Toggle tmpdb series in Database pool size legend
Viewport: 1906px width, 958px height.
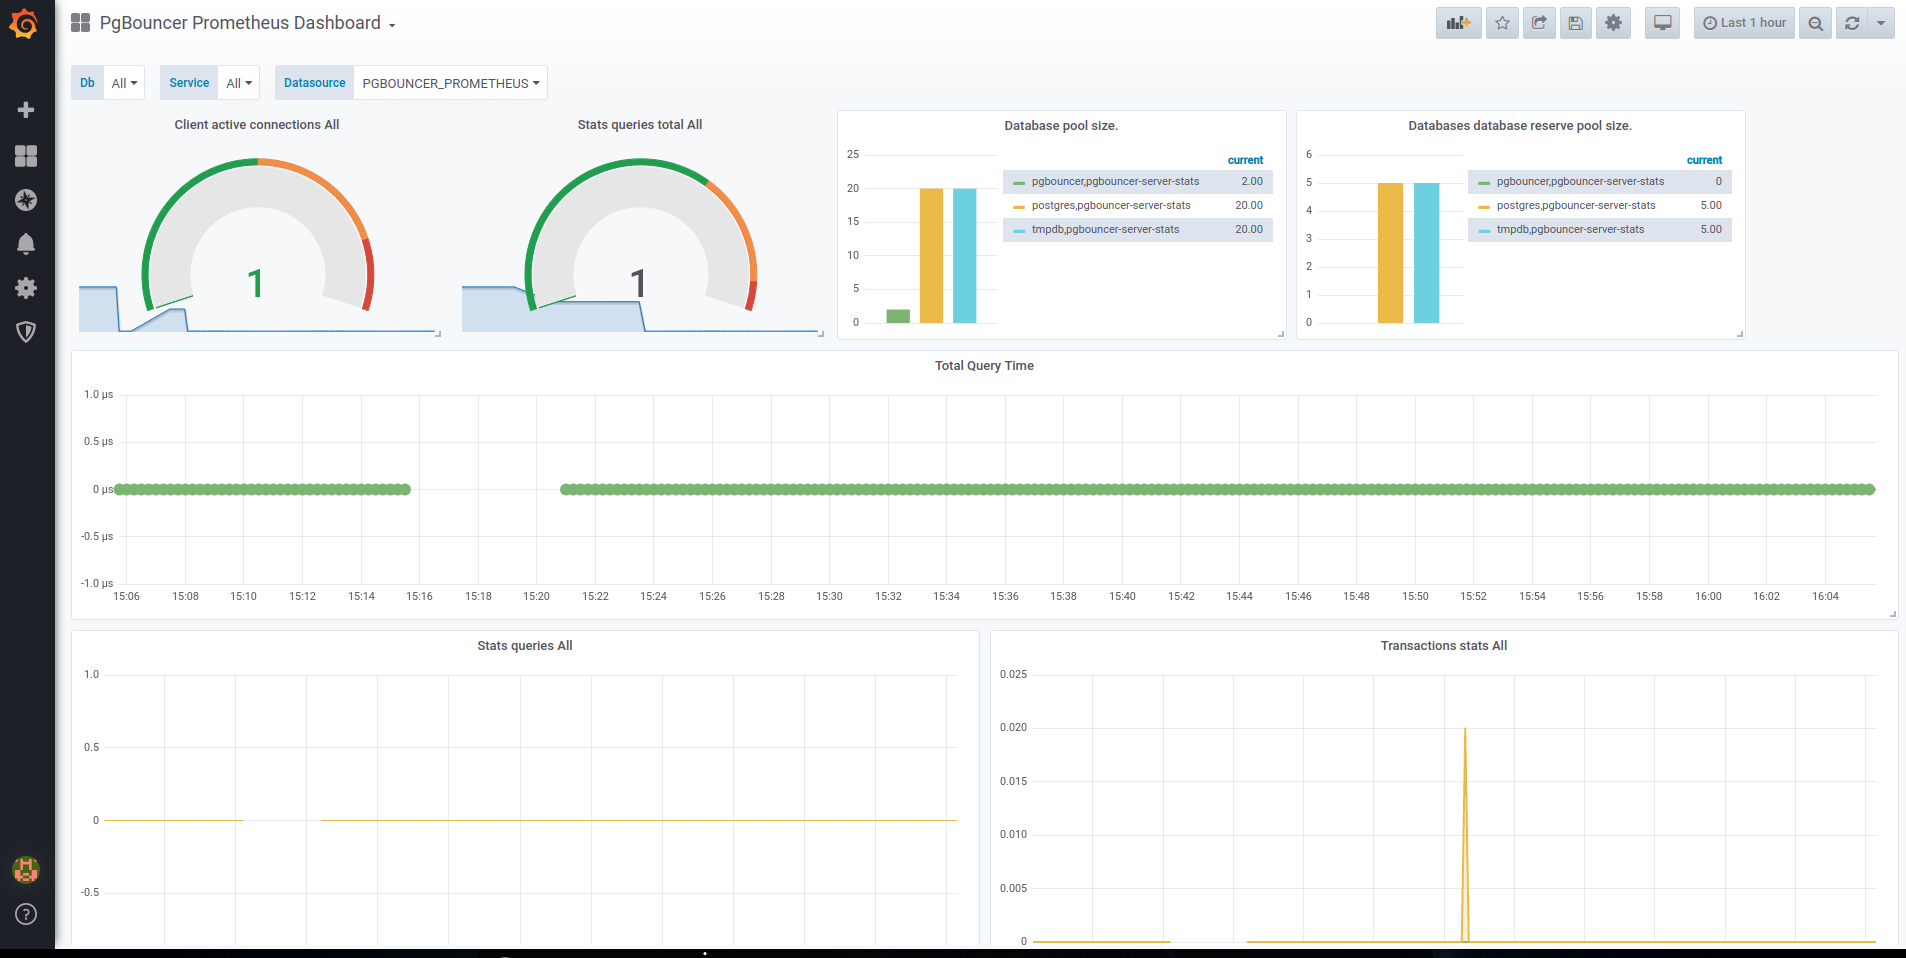(x=1105, y=230)
